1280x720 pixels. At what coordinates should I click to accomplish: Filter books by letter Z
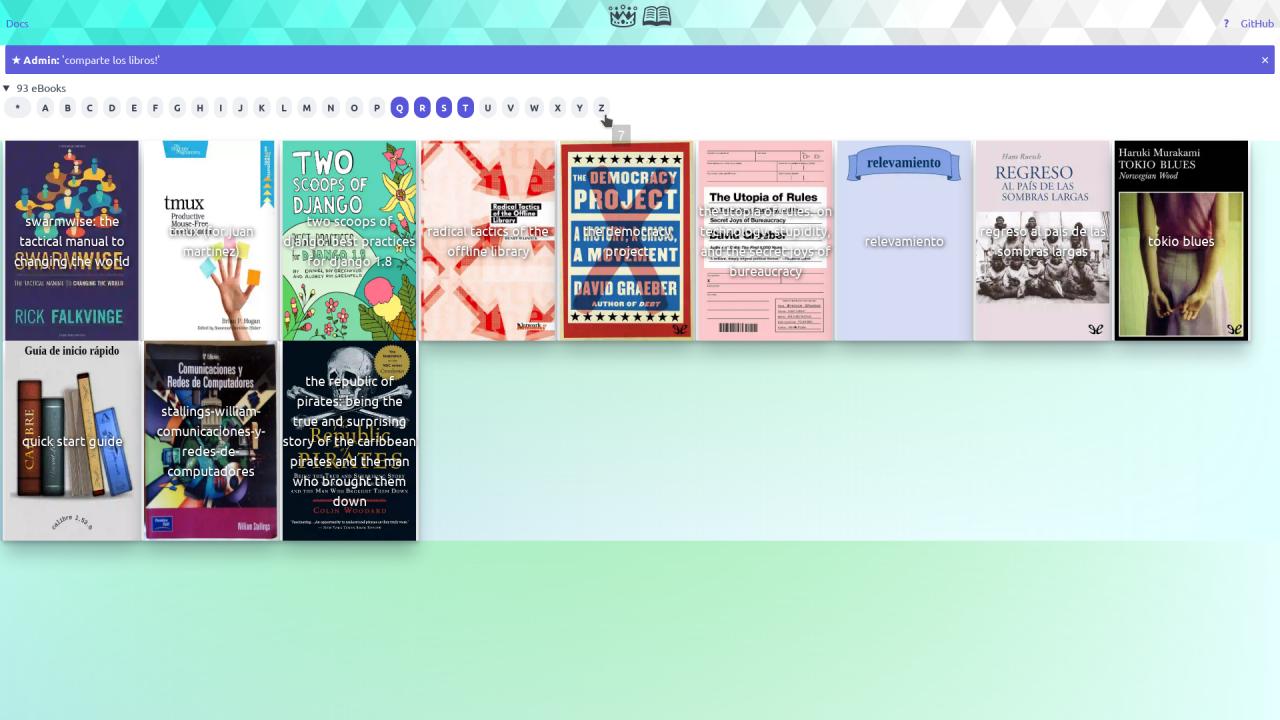click(601, 108)
